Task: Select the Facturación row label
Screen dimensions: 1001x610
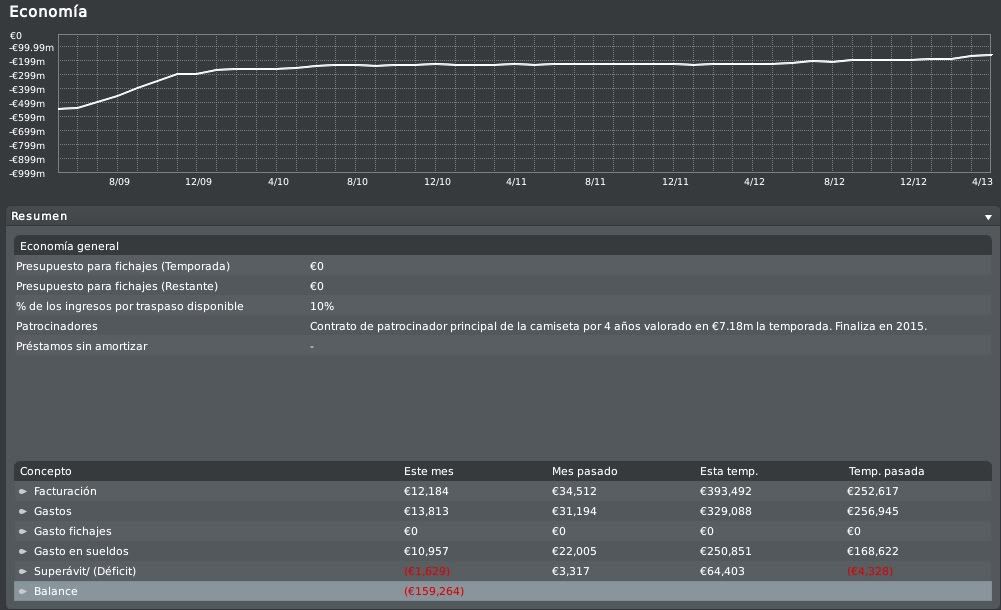Action: tap(65, 491)
